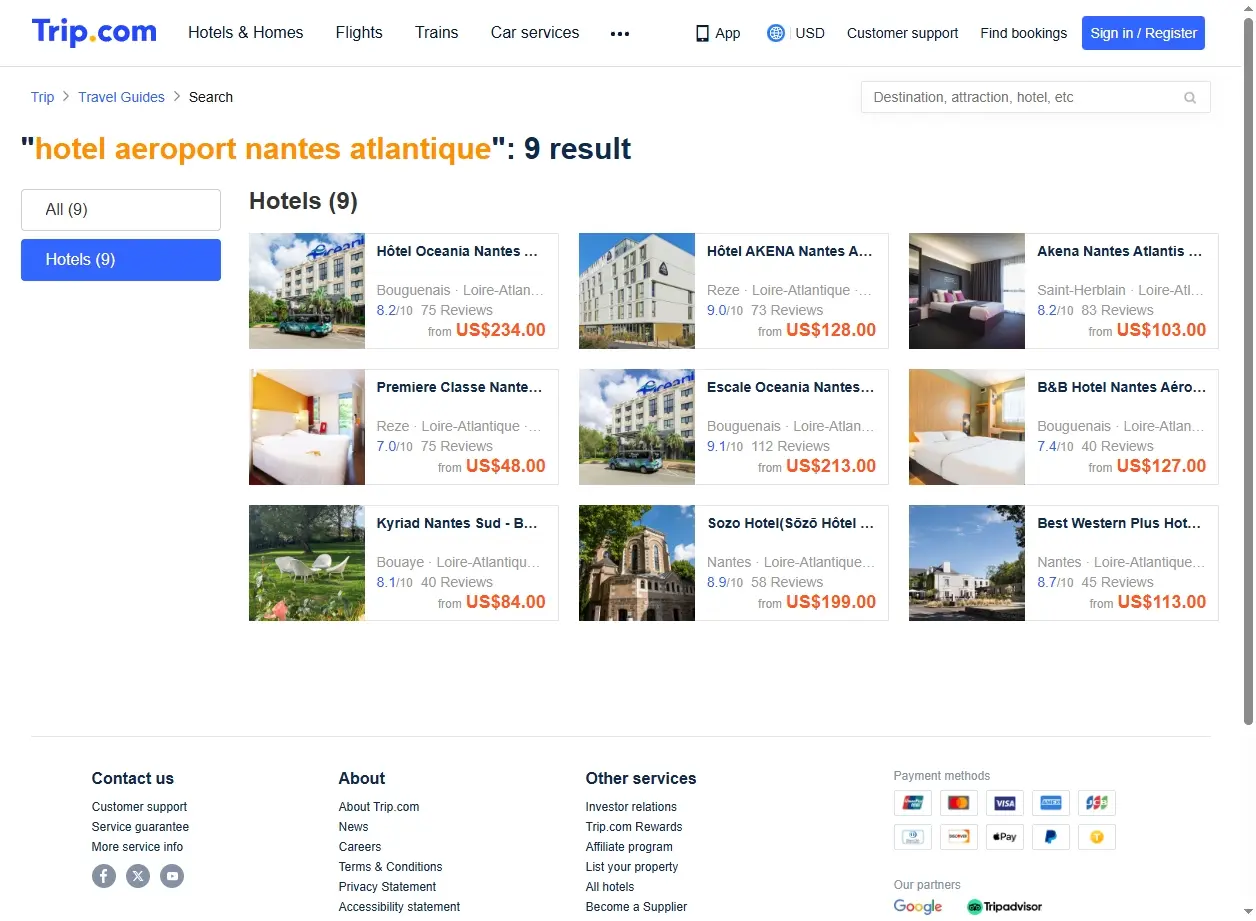Click the Diners Club payment icon

coord(912,837)
